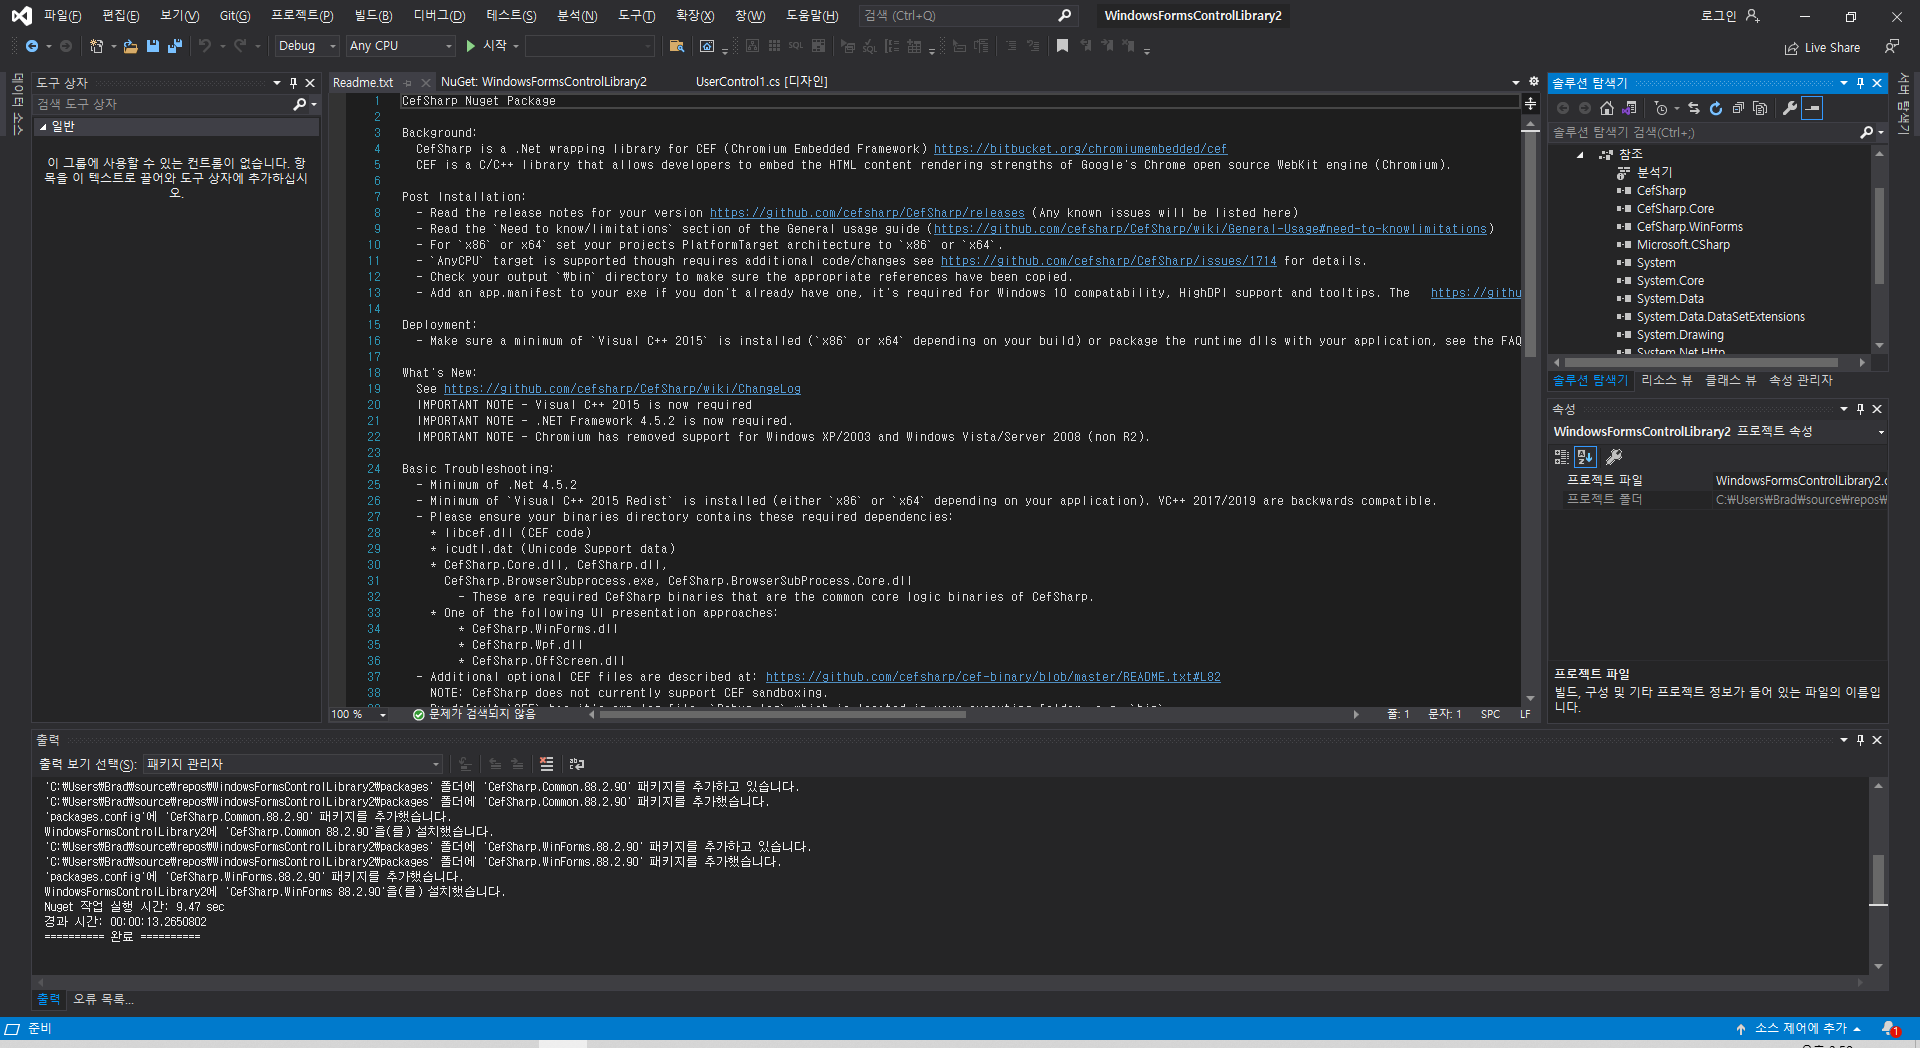
Task: Toggle auto-hide pin on Solution Explorer
Action: tap(1860, 83)
